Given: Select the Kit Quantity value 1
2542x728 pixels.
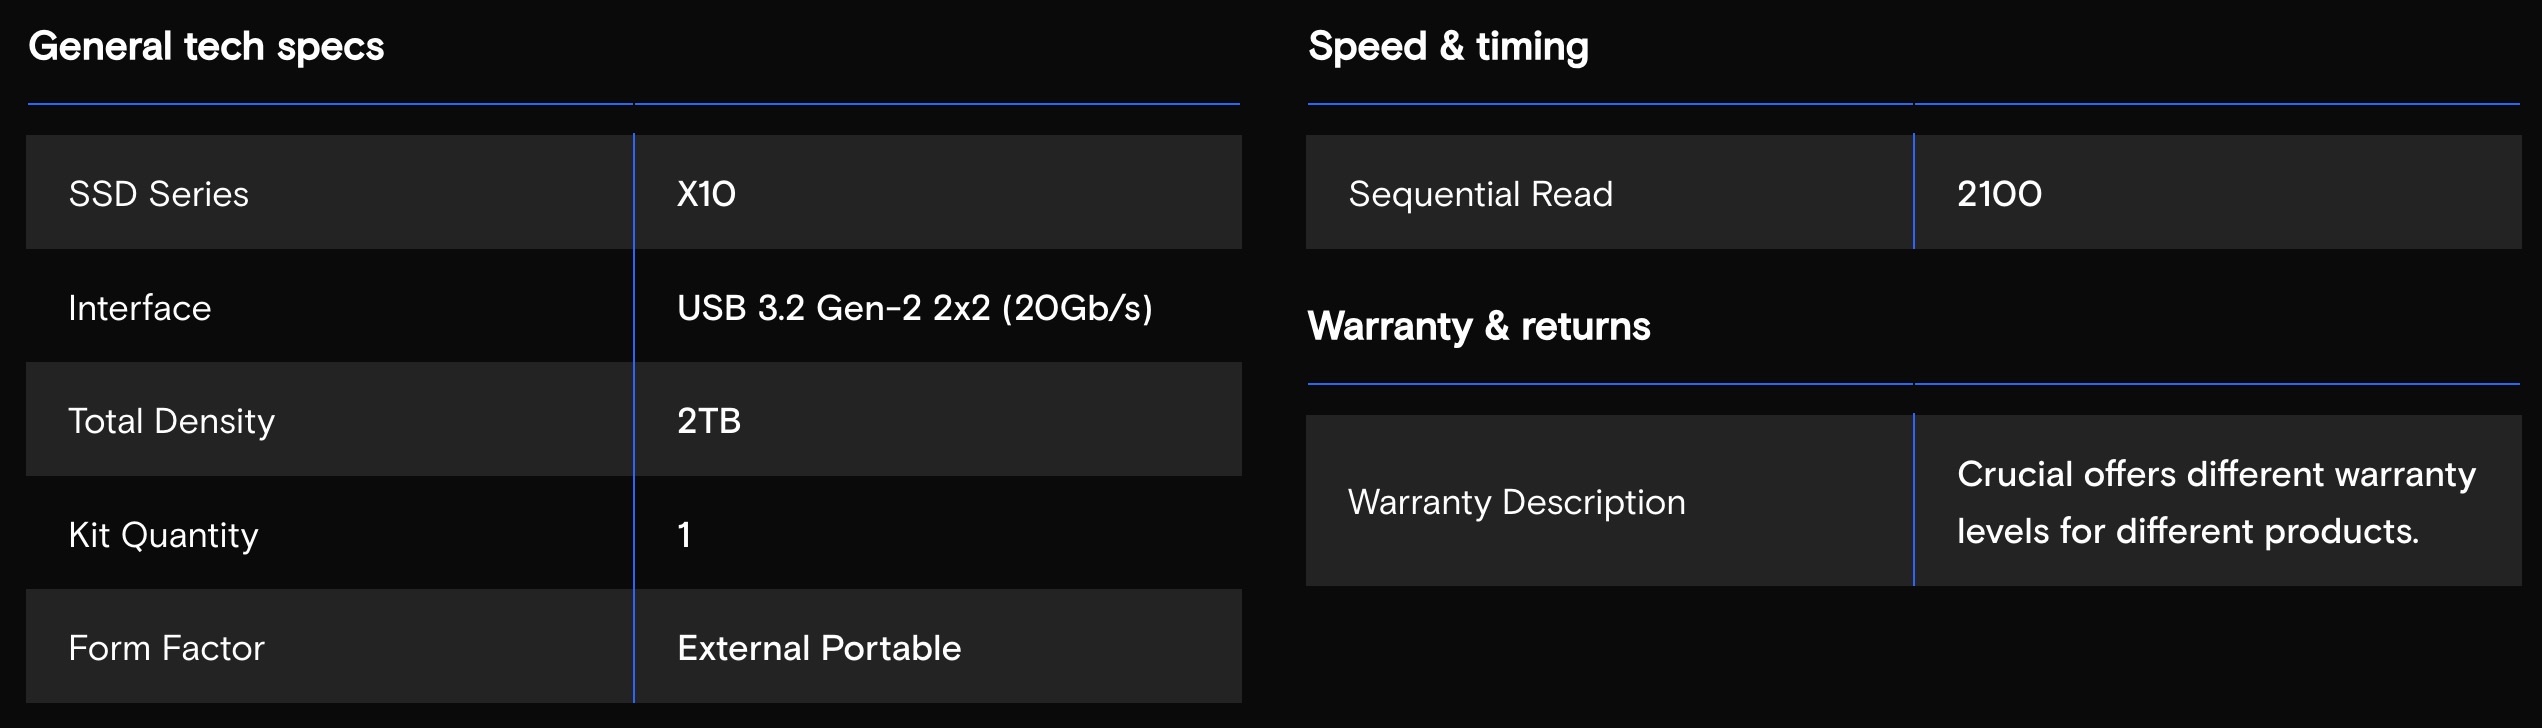Looking at the screenshot, I should click(684, 535).
